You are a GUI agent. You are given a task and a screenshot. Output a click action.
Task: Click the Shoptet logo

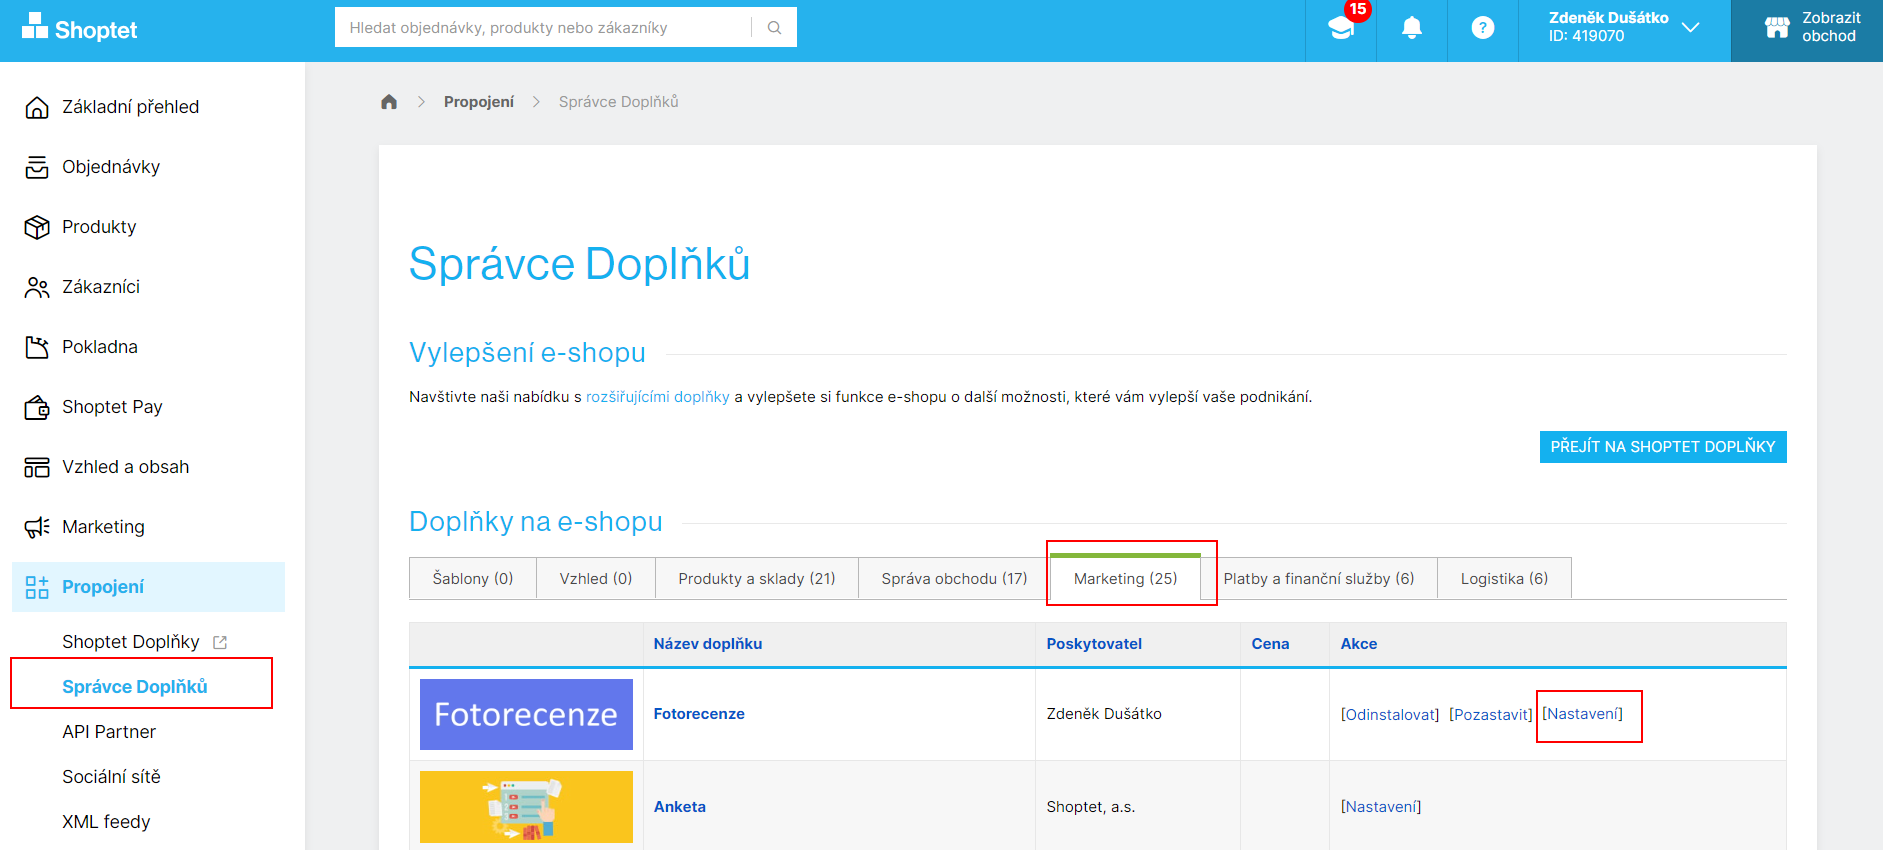(x=80, y=29)
